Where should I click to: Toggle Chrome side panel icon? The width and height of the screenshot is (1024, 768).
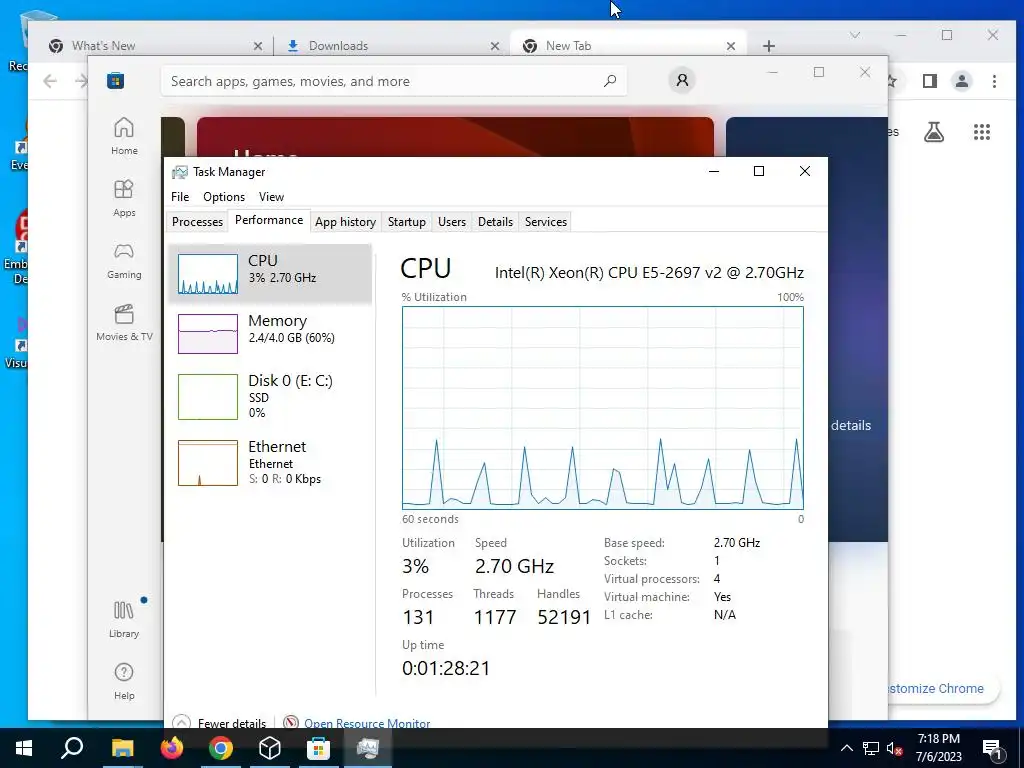pos(929,81)
